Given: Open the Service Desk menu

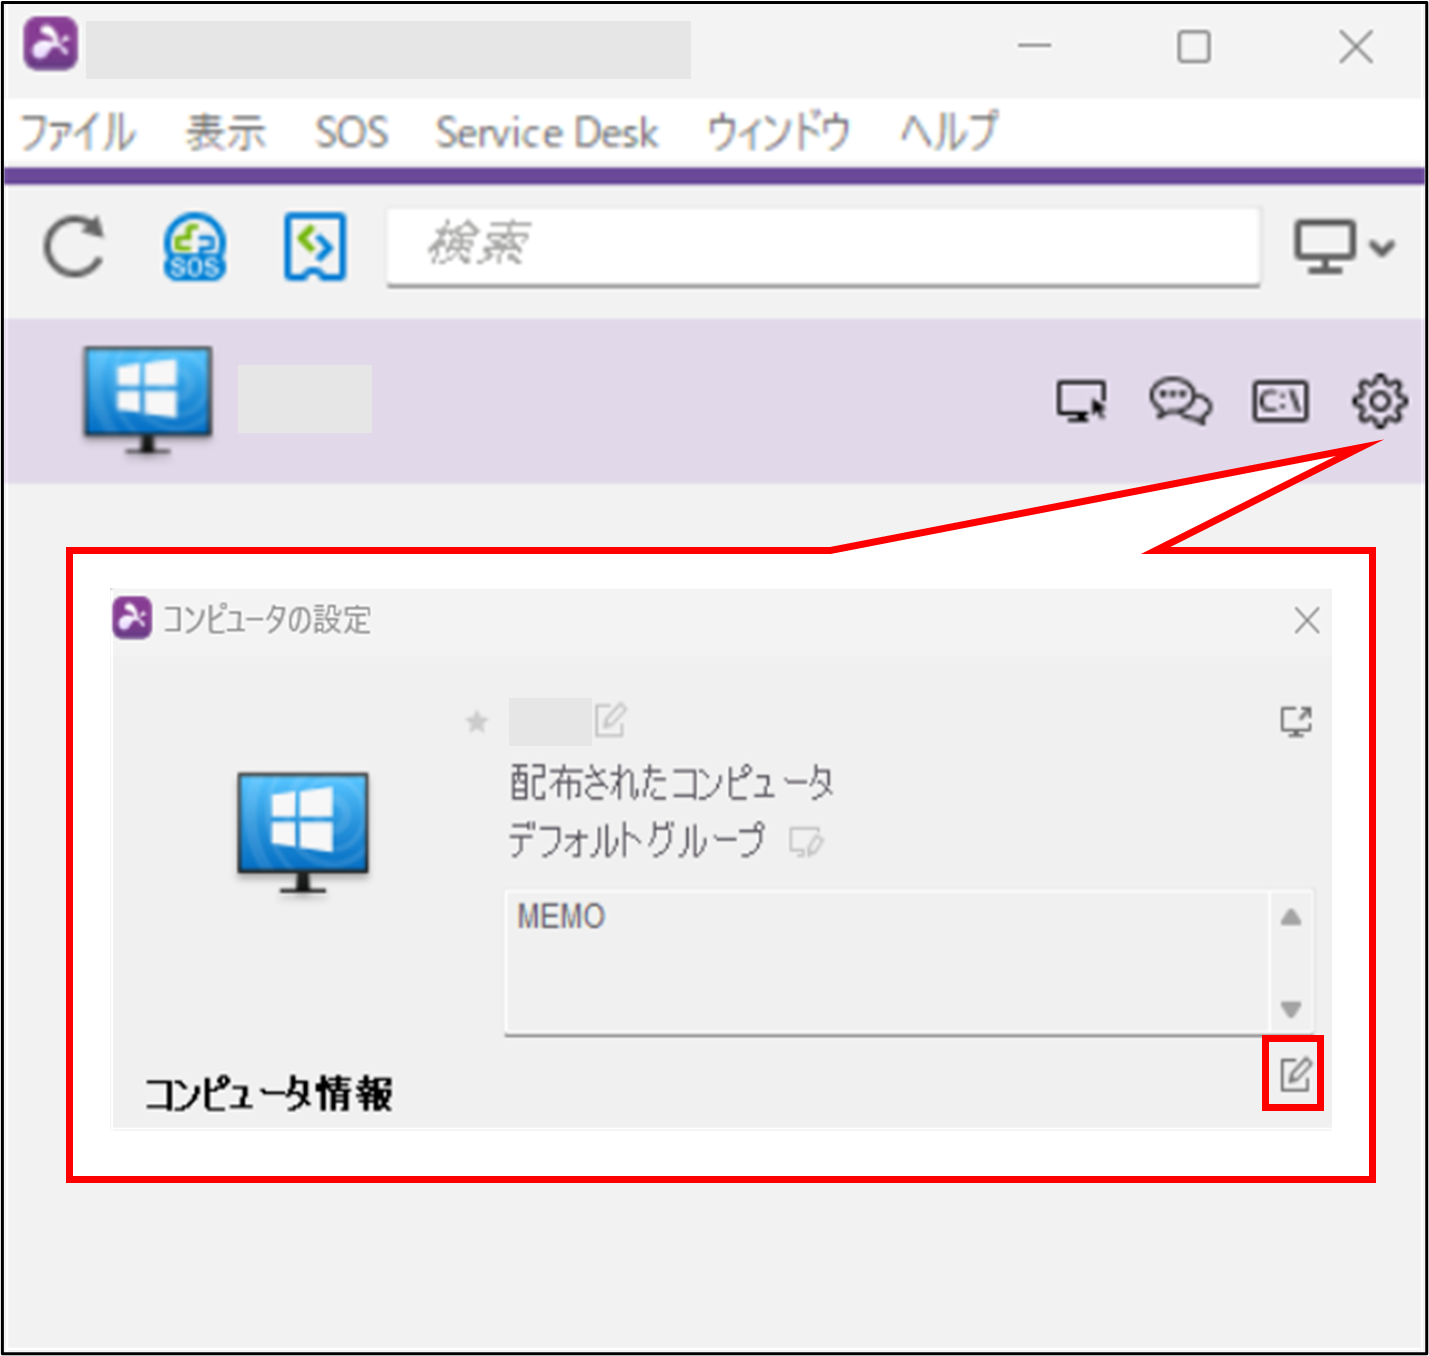Looking at the screenshot, I should [546, 131].
